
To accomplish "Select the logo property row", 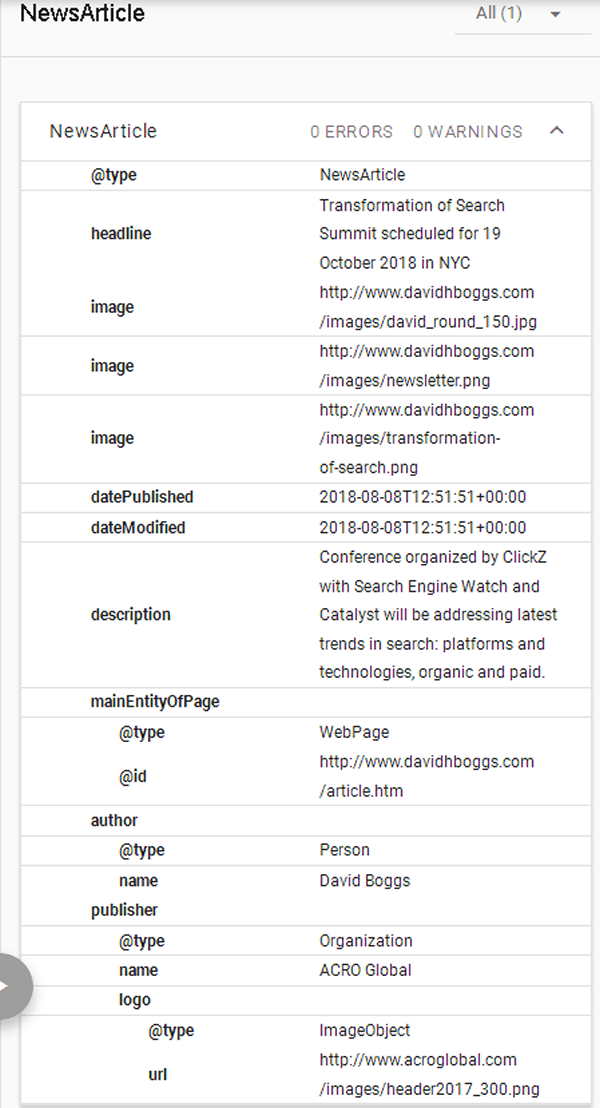I will click(x=306, y=1001).
